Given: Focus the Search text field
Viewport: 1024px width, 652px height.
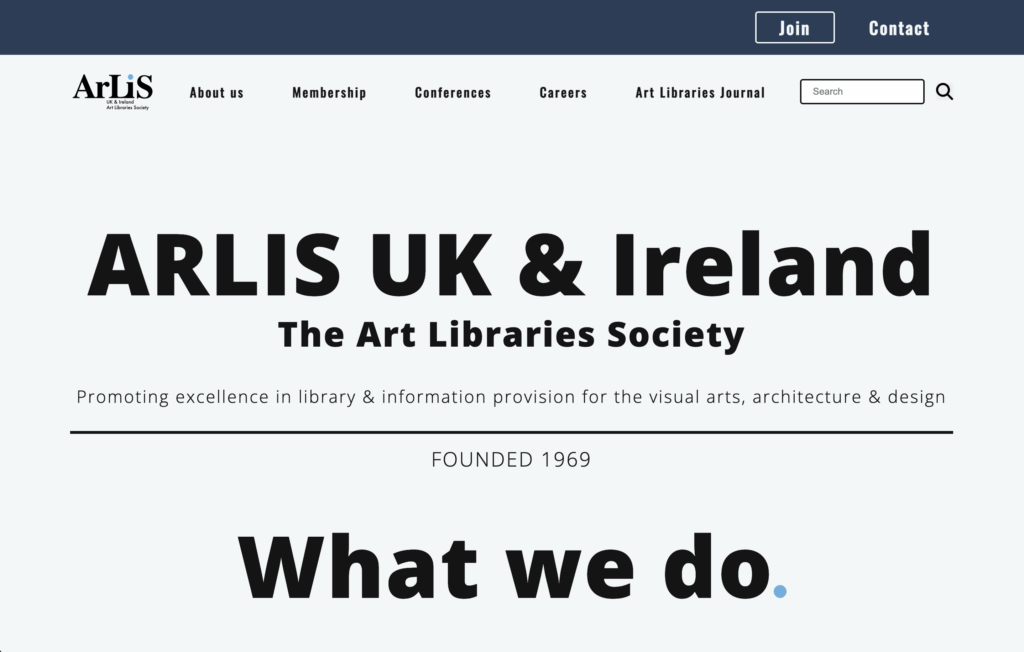Looking at the screenshot, I should click(x=861, y=92).
